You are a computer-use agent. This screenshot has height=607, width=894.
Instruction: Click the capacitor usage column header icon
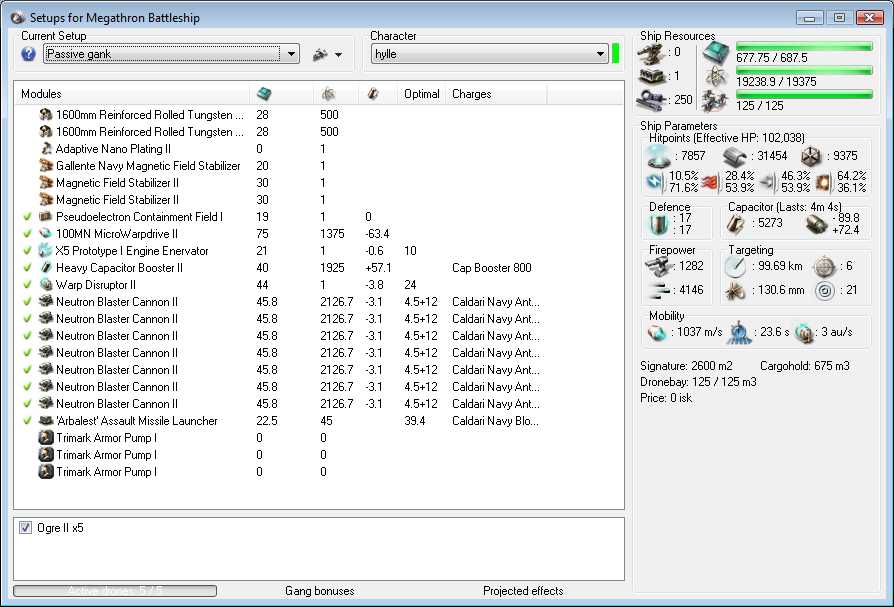[x=373, y=93]
